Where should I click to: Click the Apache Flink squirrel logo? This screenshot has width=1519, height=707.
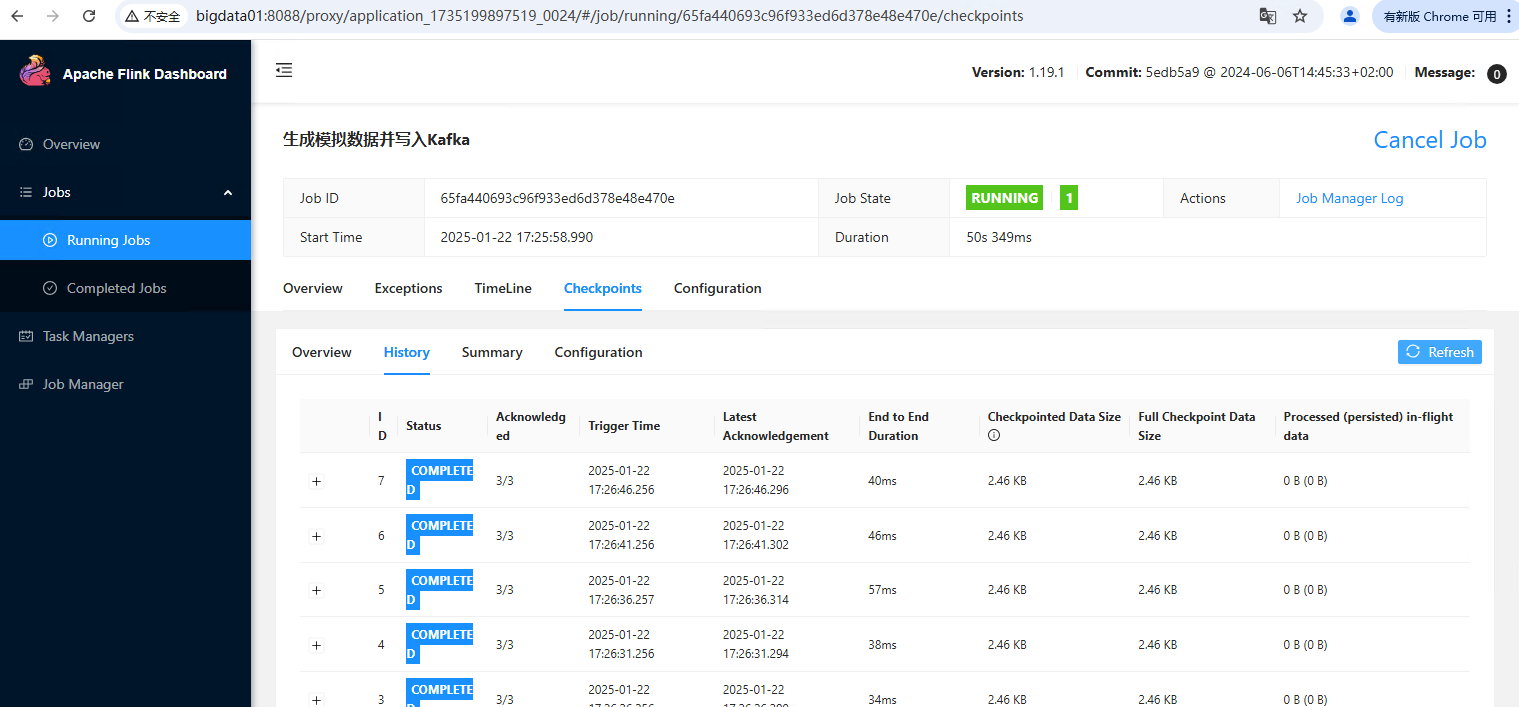35,72
